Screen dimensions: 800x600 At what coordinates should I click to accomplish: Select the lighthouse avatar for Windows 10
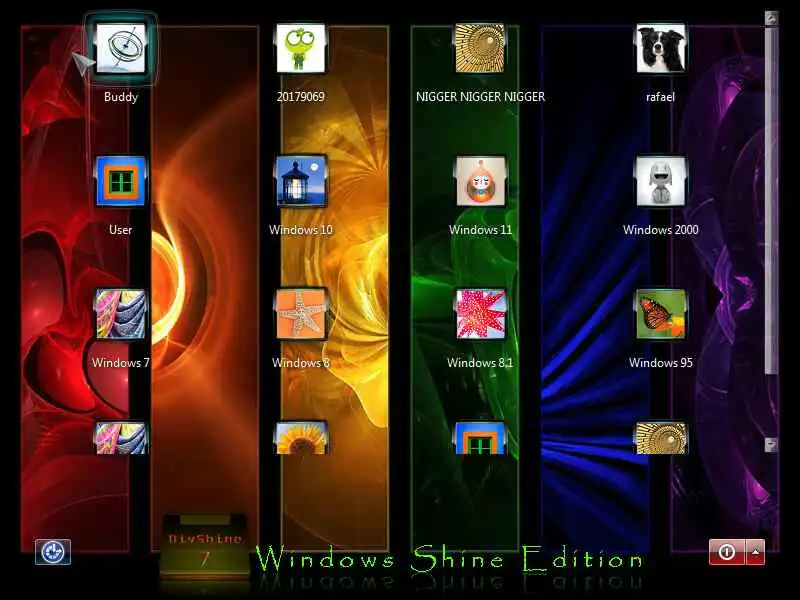click(x=301, y=182)
